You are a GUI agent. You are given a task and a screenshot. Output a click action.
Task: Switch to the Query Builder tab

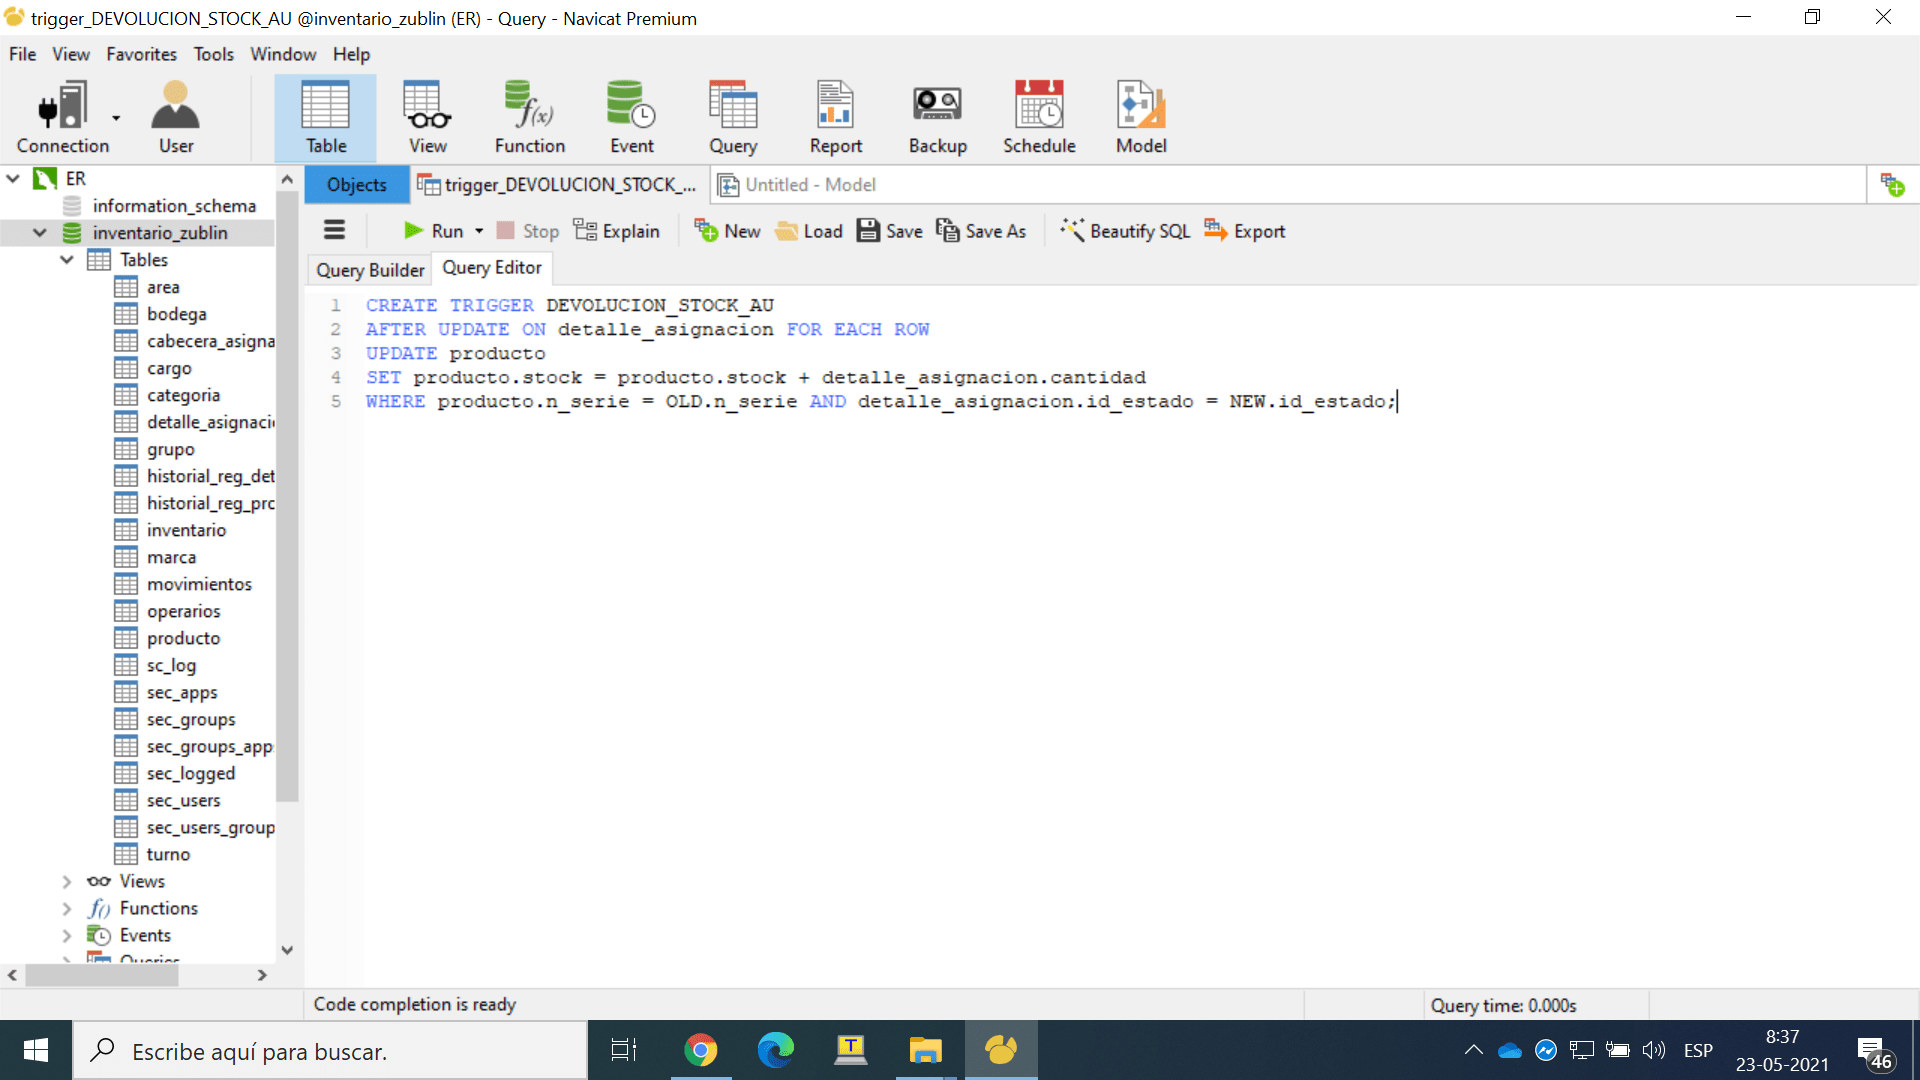370,269
